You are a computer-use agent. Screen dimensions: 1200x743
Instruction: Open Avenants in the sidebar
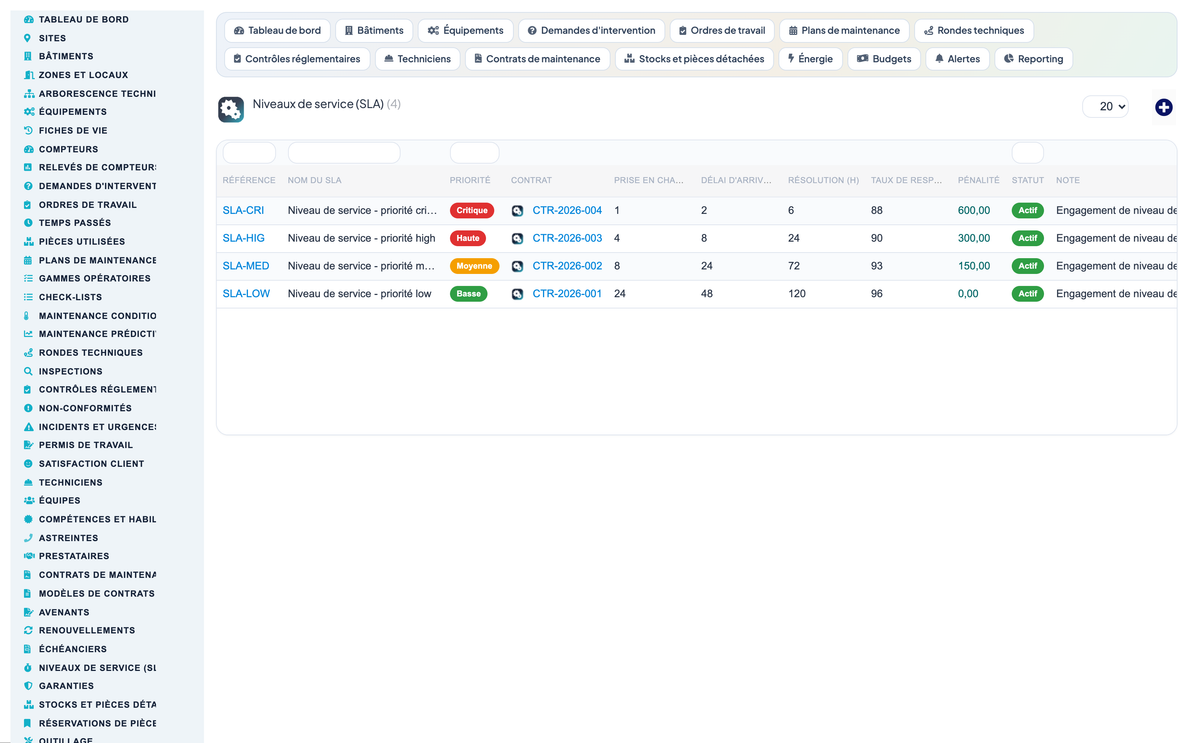[64, 612]
